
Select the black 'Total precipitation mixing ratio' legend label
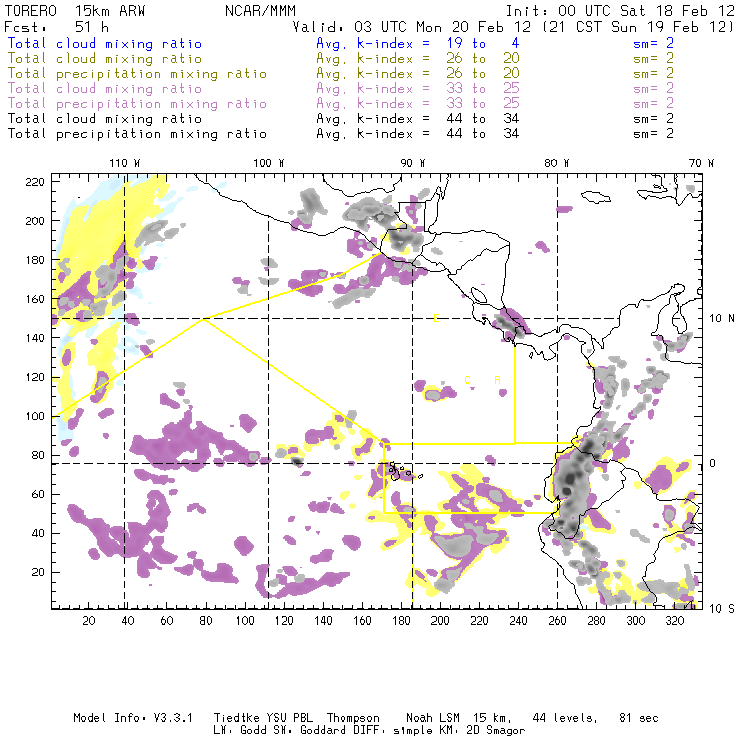(137, 134)
